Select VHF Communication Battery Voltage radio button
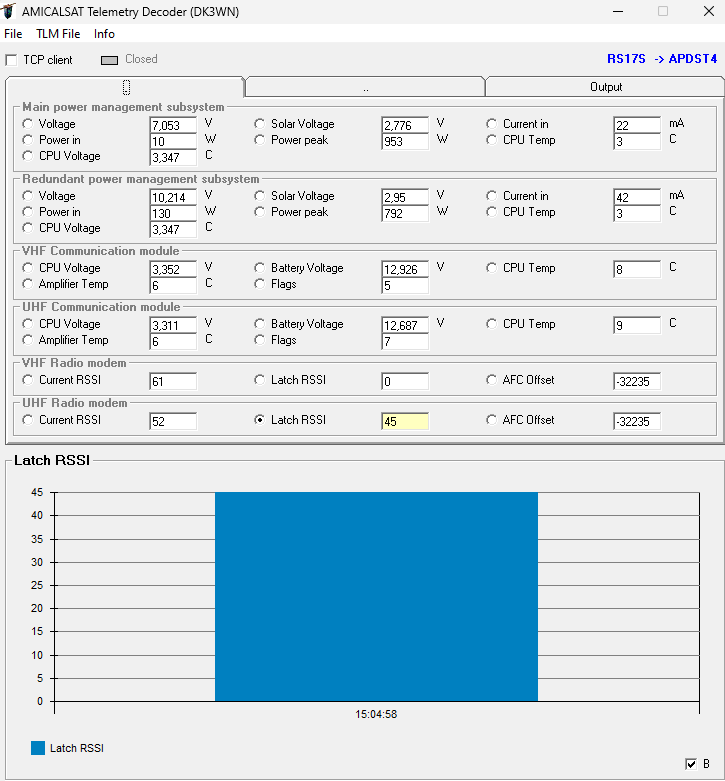Image resolution: width=725 pixels, height=781 pixels. pyautogui.click(x=259, y=267)
